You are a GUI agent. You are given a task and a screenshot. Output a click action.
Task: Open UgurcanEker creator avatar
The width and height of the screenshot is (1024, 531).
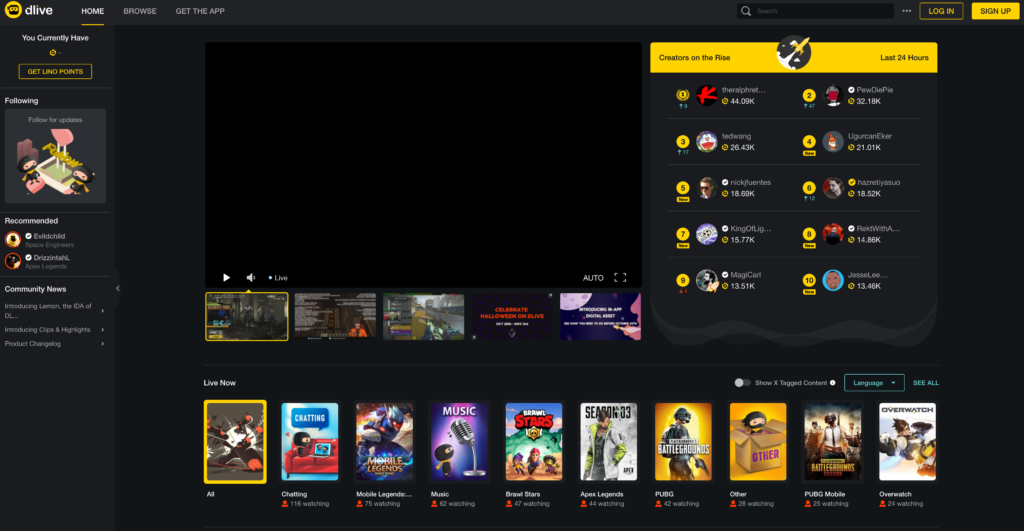[x=833, y=142]
